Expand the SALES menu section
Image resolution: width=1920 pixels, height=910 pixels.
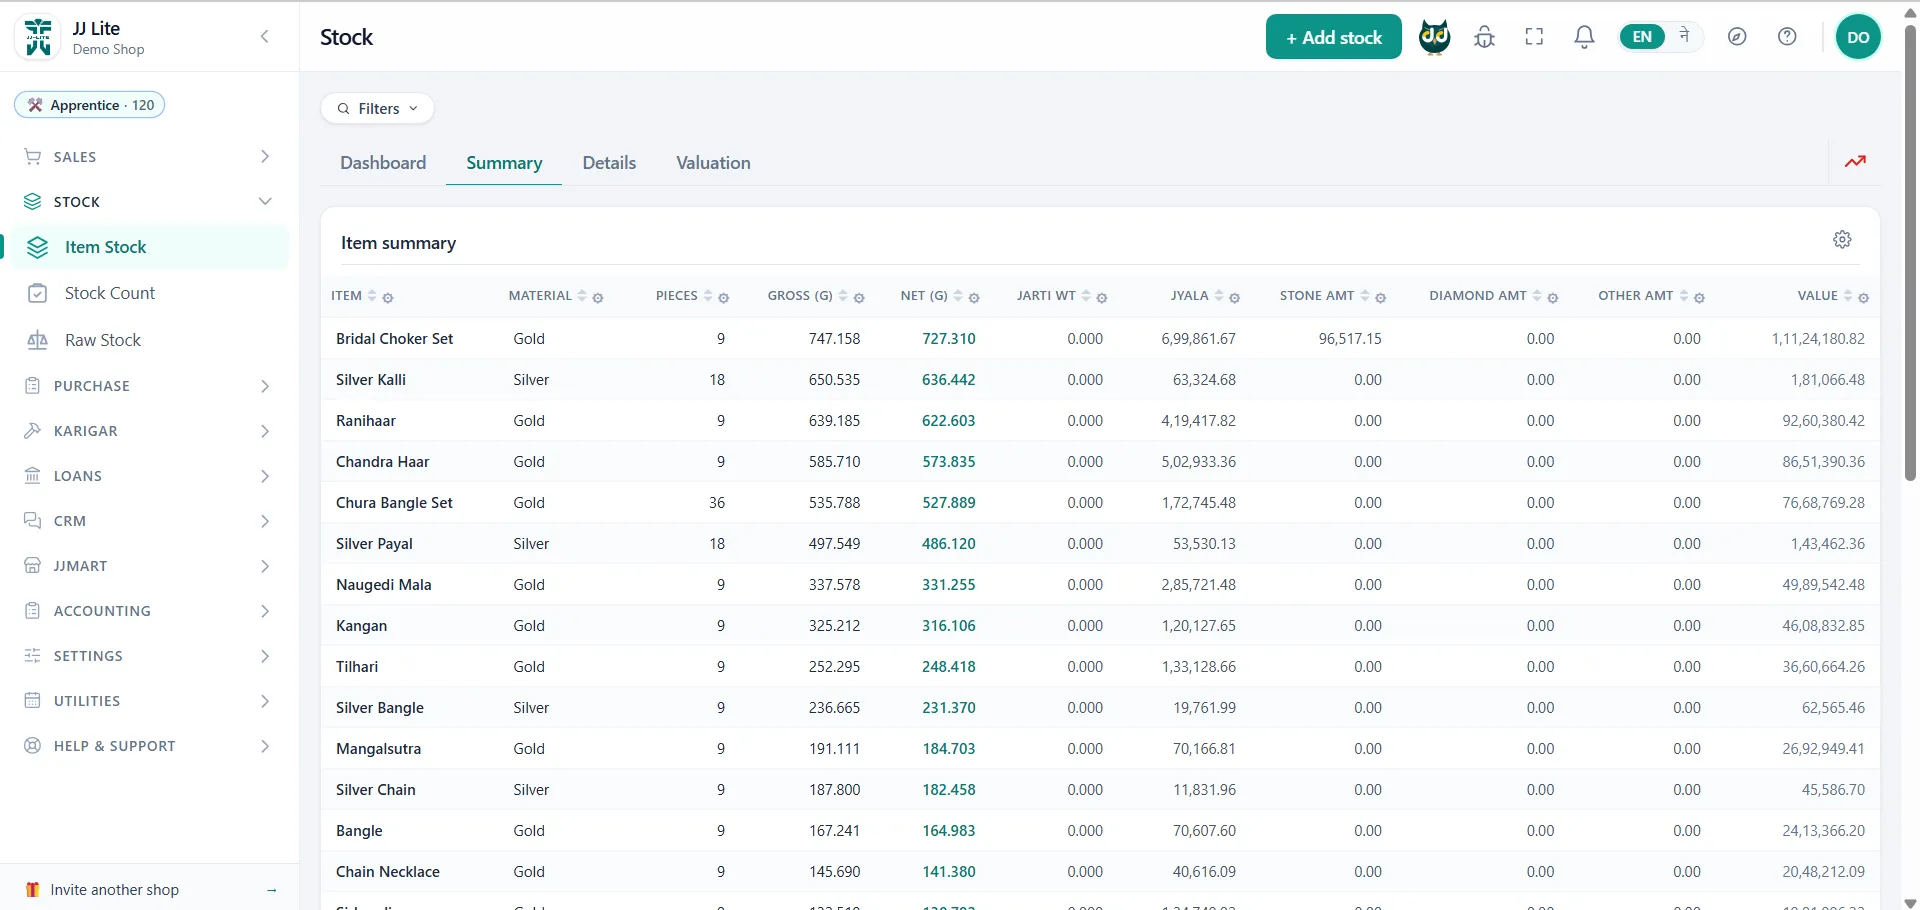coord(148,157)
